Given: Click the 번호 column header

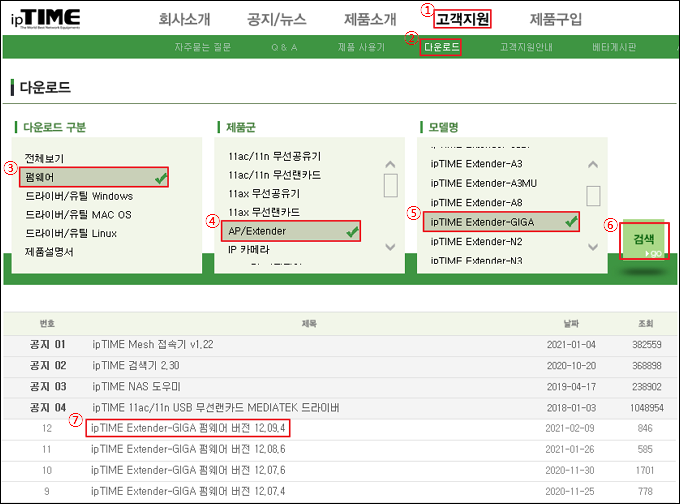Looking at the screenshot, I should [47, 324].
